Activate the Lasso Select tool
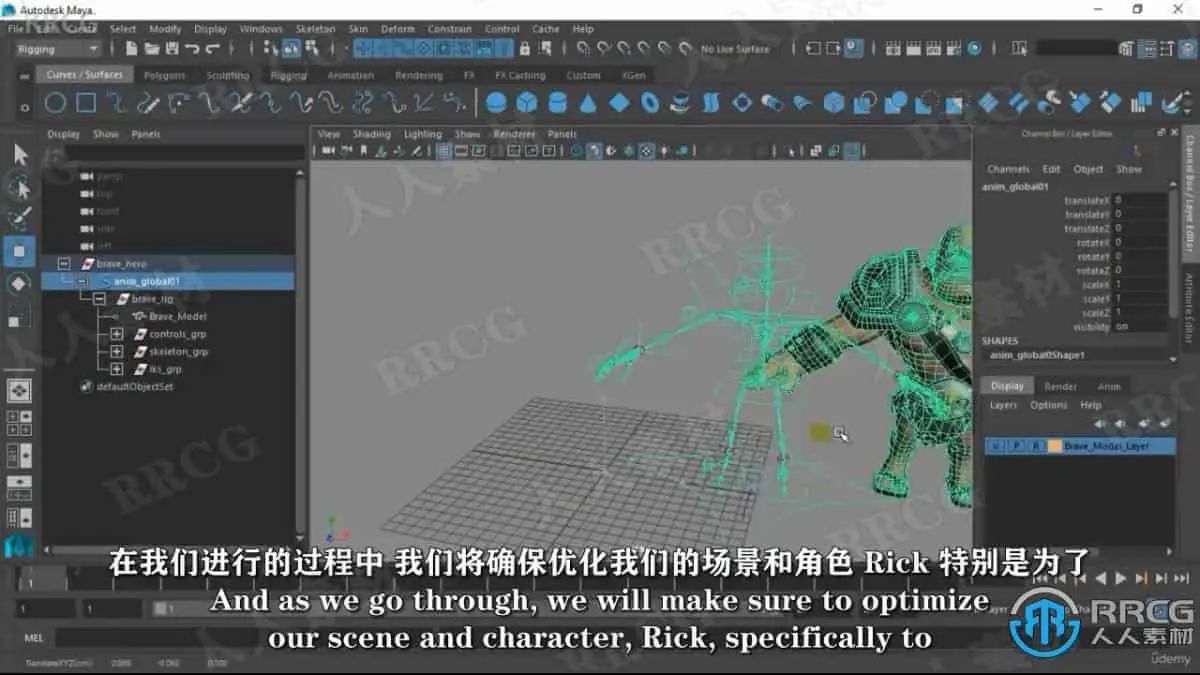This screenshot has height=675, width=1200. [20, 188]
